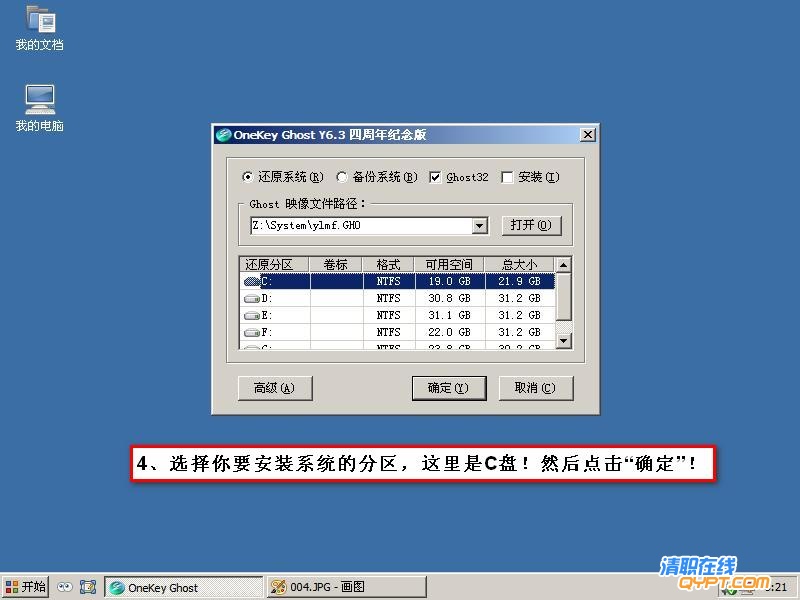The height and width of the screenshot is (600, 800).
Task: Sort by restore partition (还原分区) column header
Action: tap(274, 265)
